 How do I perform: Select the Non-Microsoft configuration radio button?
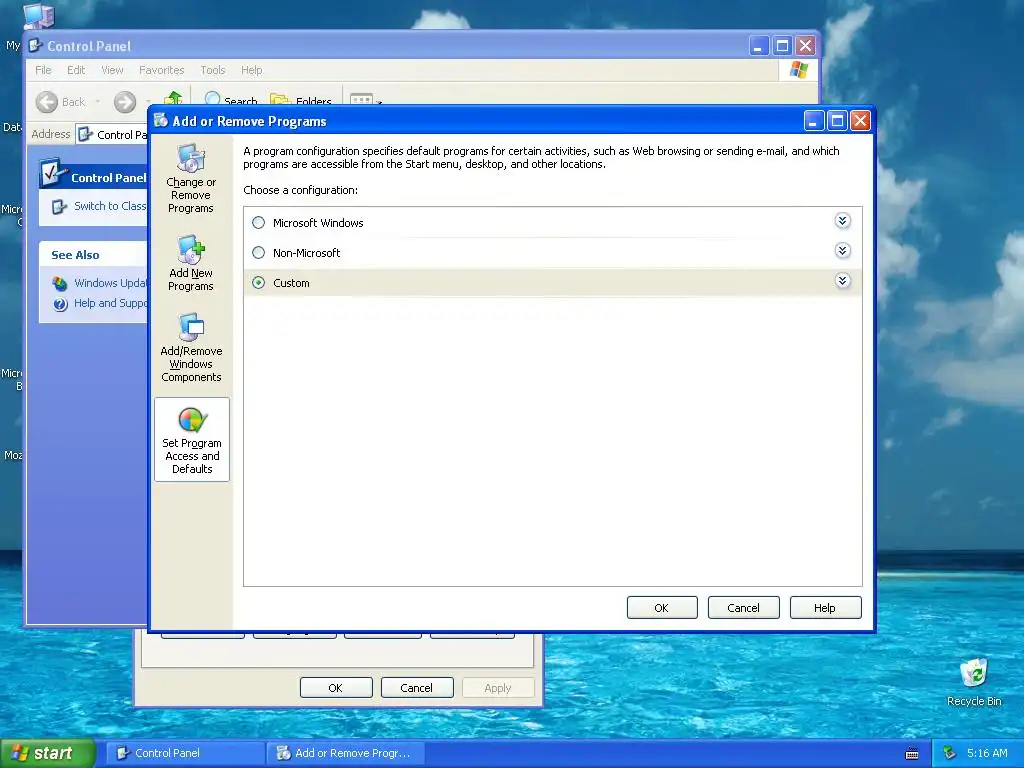tap(259, 253)
